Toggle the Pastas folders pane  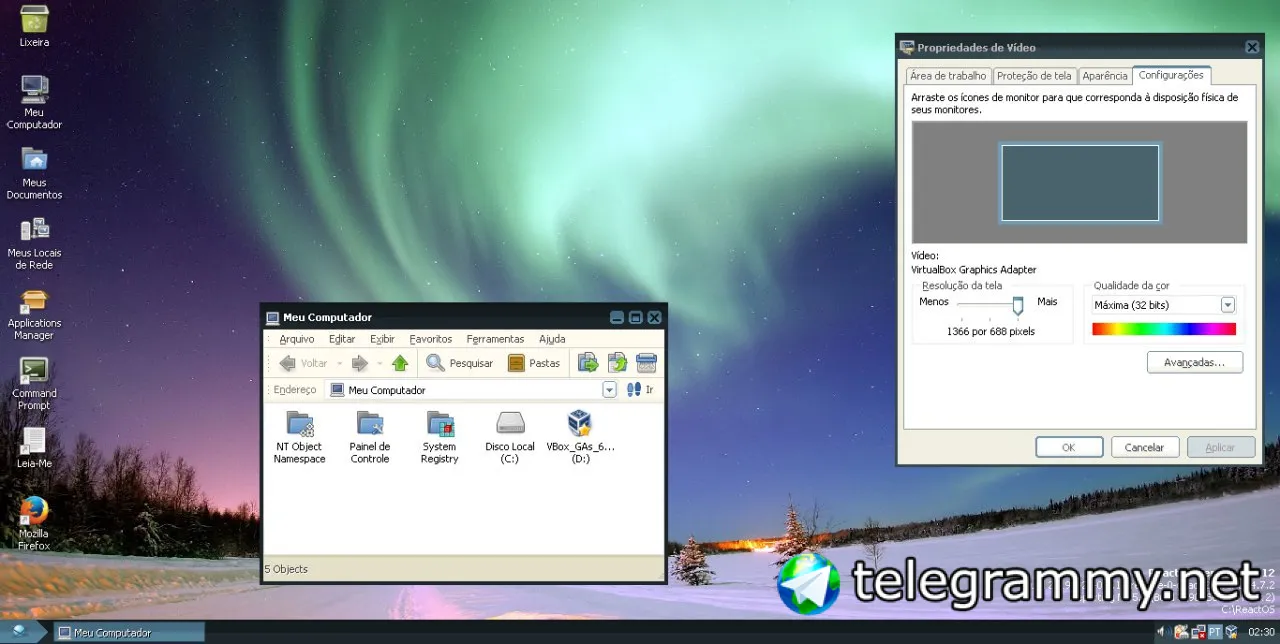pos(534,363)
